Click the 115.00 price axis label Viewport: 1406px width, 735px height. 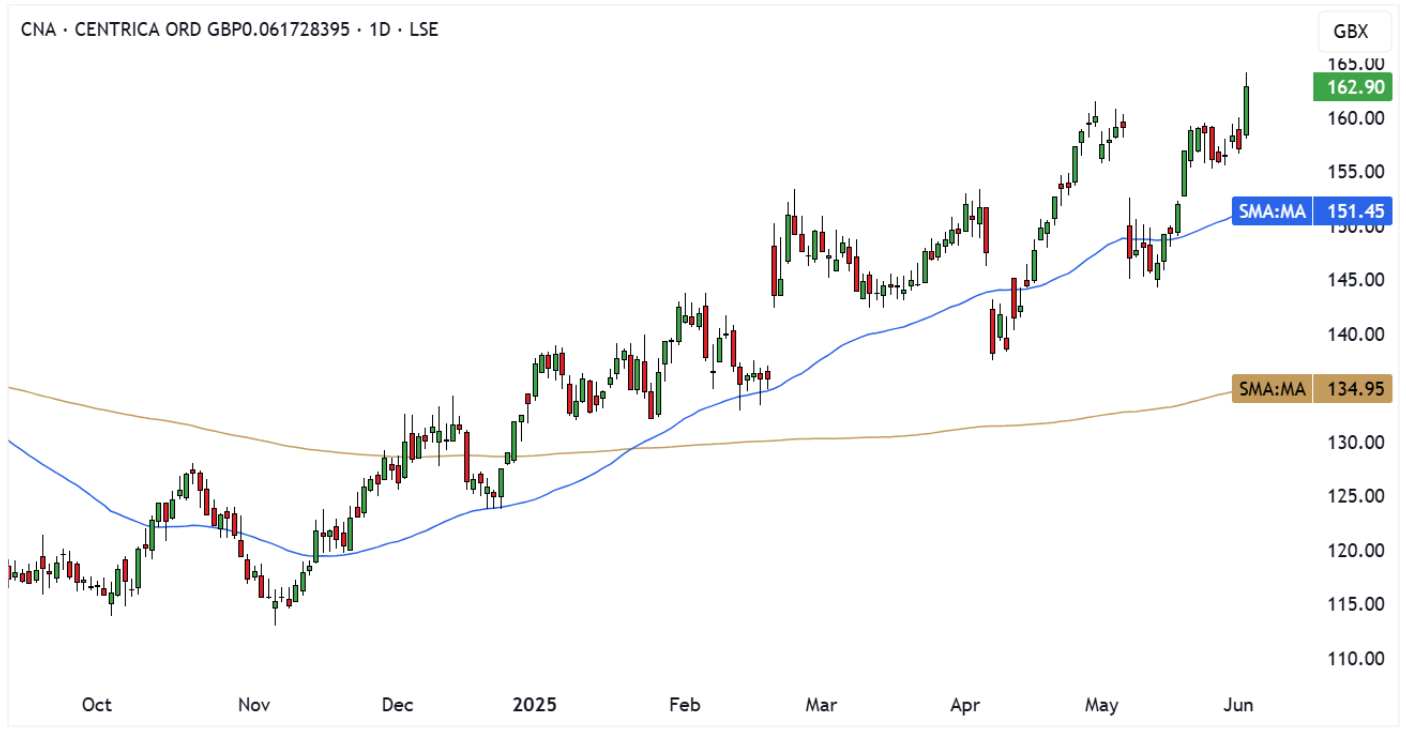tap(1355, 604)
